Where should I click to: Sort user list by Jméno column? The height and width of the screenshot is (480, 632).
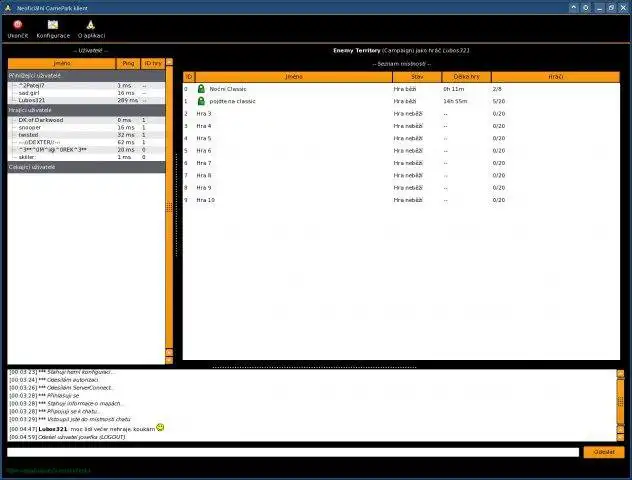62,63
